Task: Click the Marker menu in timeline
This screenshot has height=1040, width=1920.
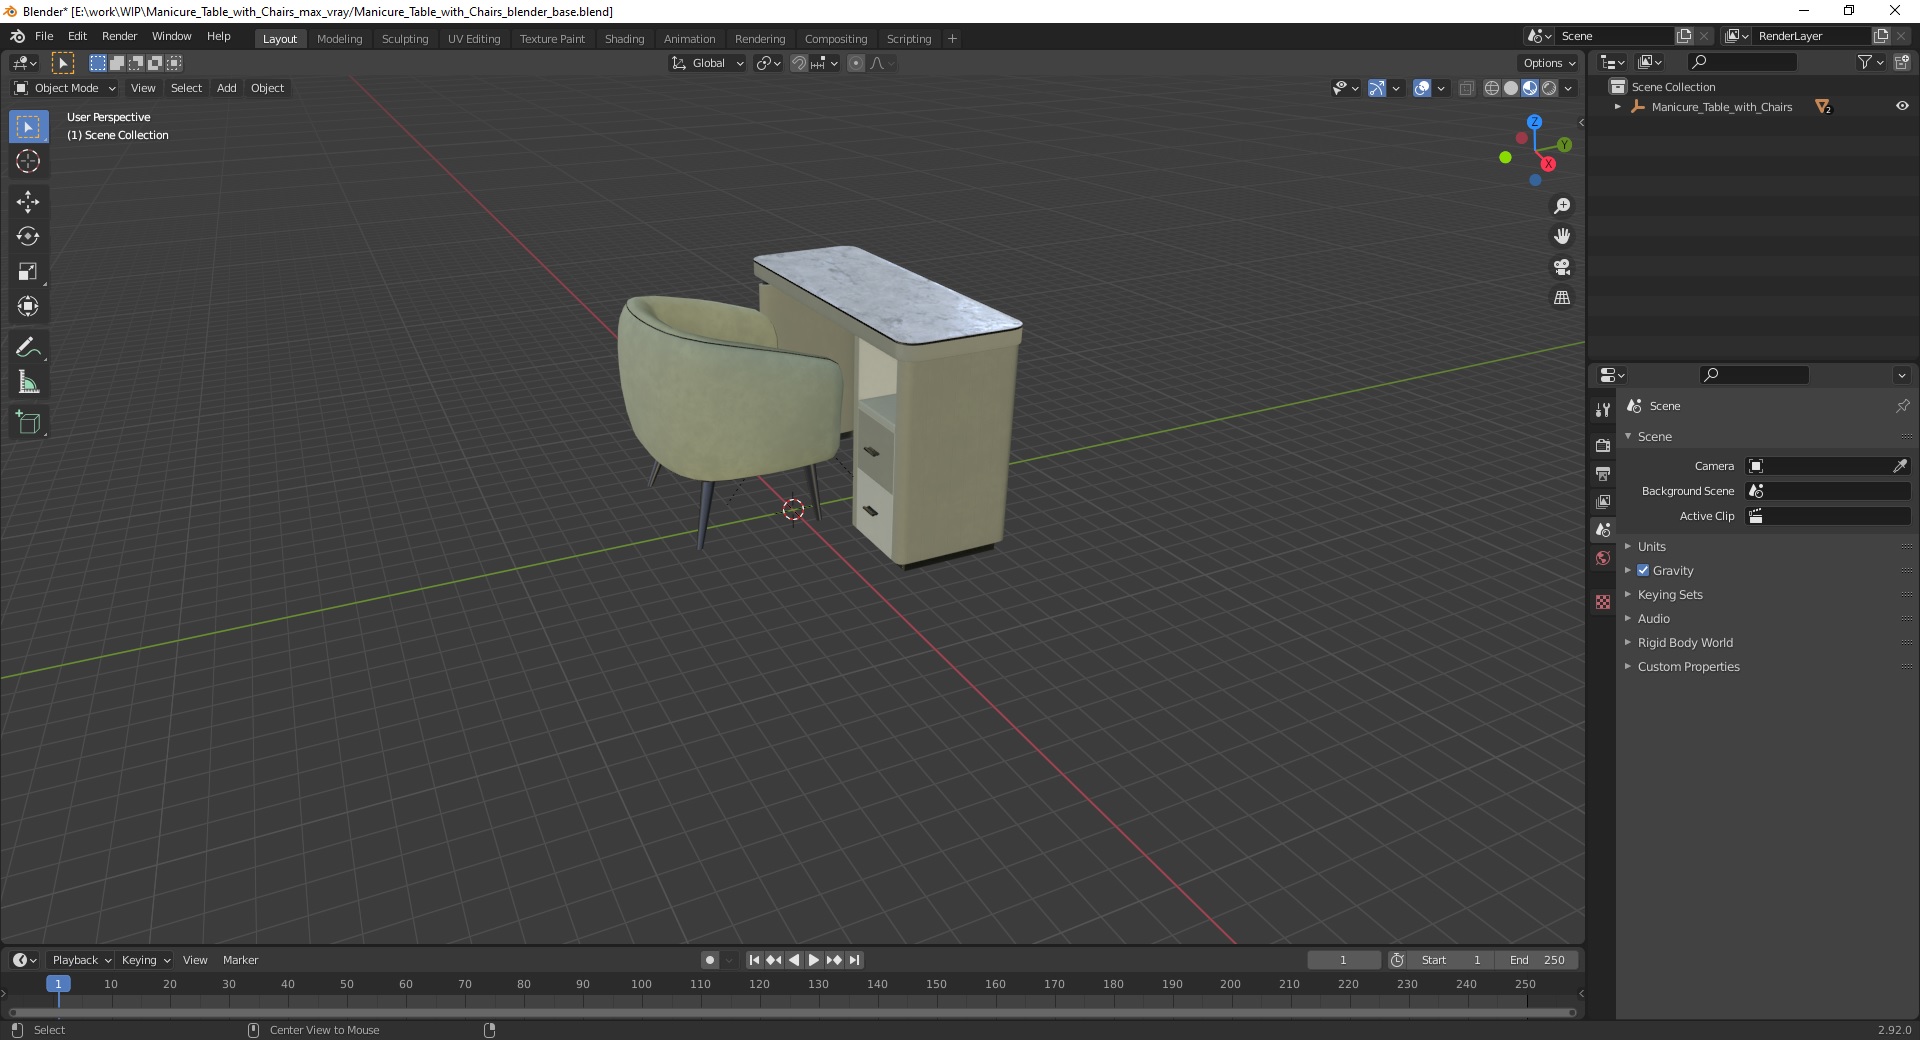Action: point(240,960)
